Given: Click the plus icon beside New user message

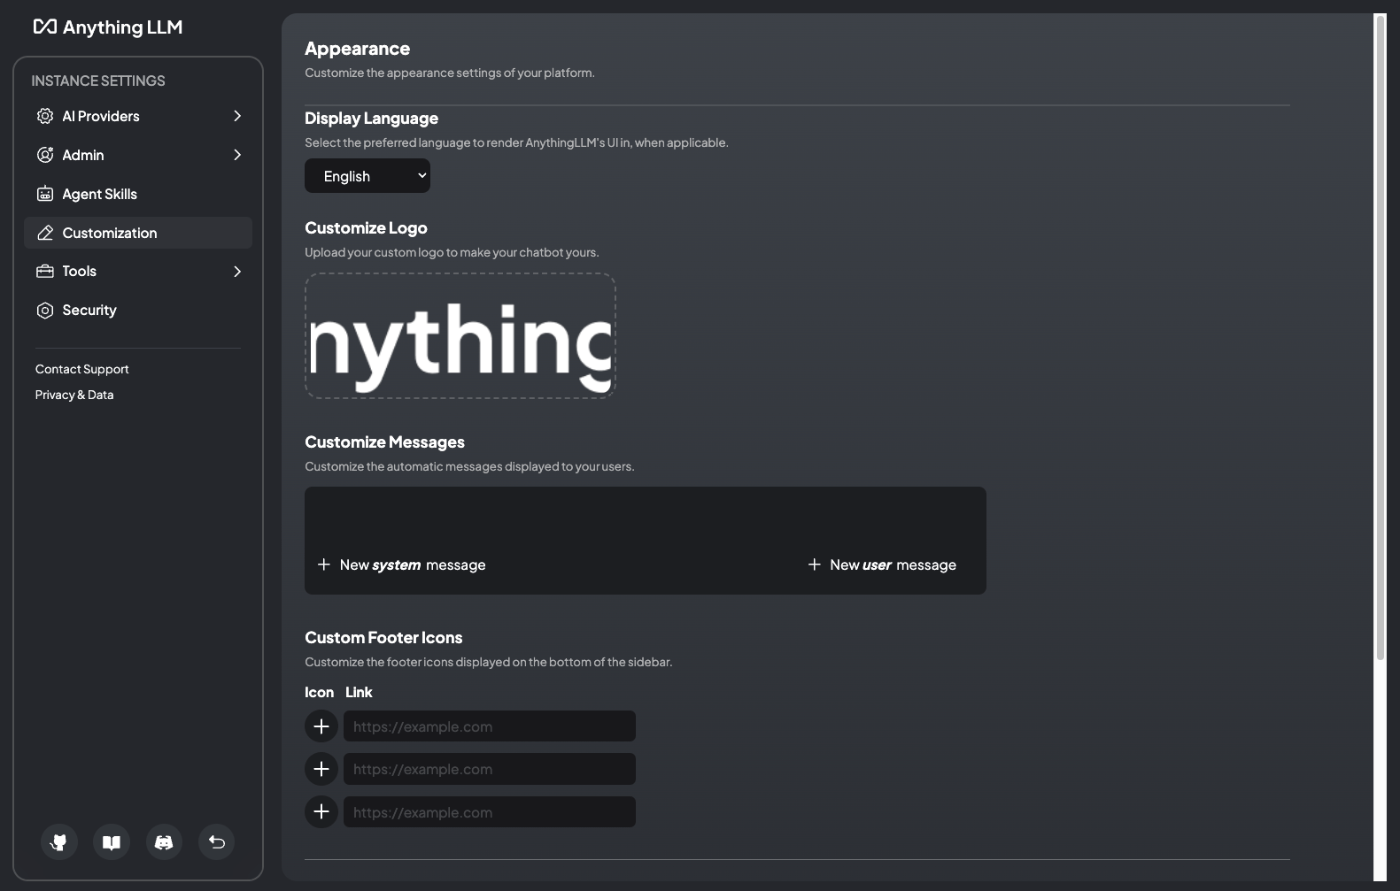Looking at the screenshot, I should pyautogui.click(x=814, y=565).
